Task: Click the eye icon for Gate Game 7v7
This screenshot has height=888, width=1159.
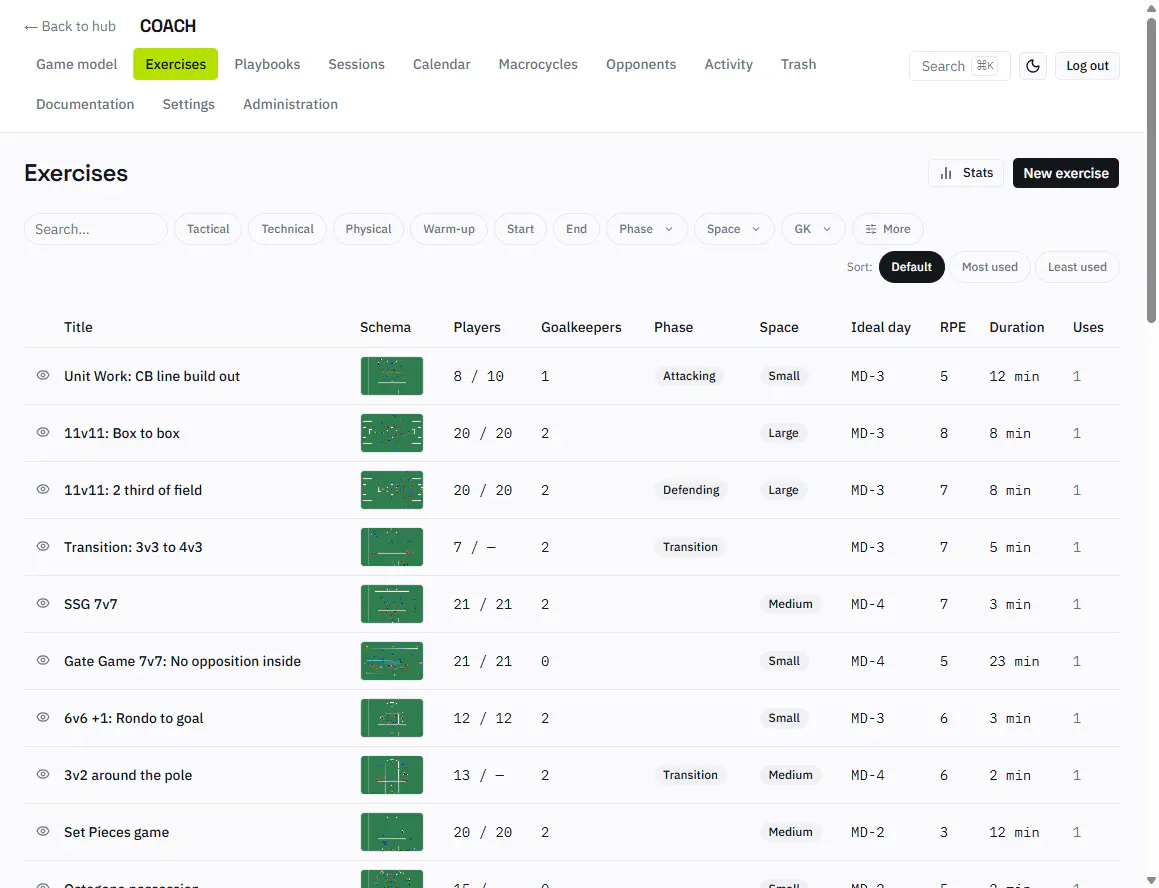Action: tap(43, 660)
